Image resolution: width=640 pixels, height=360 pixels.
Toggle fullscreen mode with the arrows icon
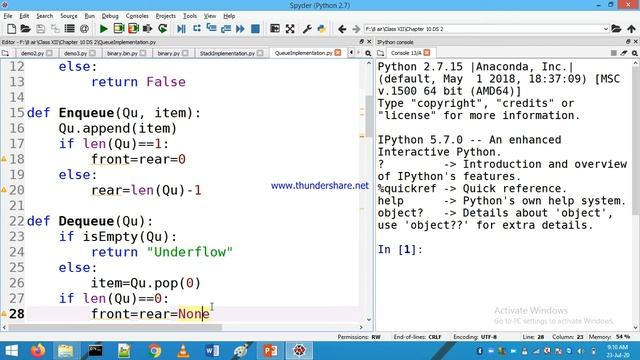290,29
